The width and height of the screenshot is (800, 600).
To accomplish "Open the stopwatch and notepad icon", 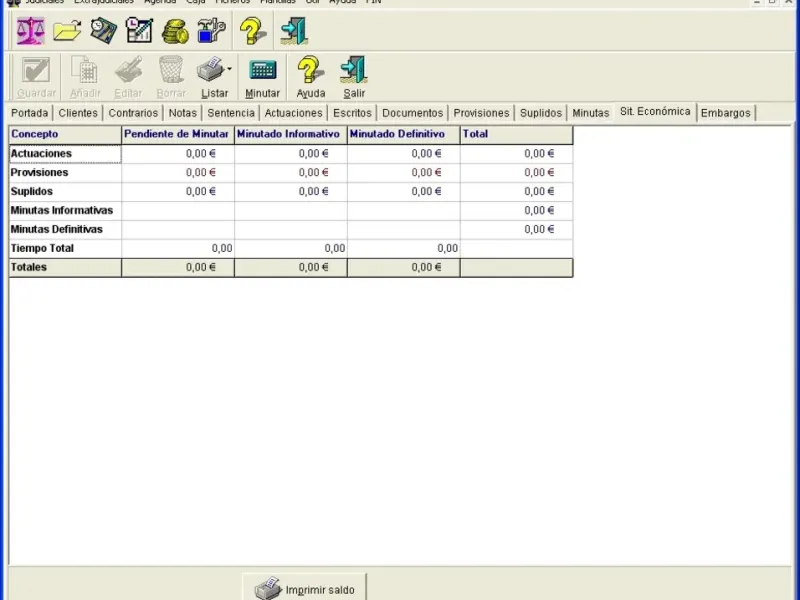I will (104, 31).
